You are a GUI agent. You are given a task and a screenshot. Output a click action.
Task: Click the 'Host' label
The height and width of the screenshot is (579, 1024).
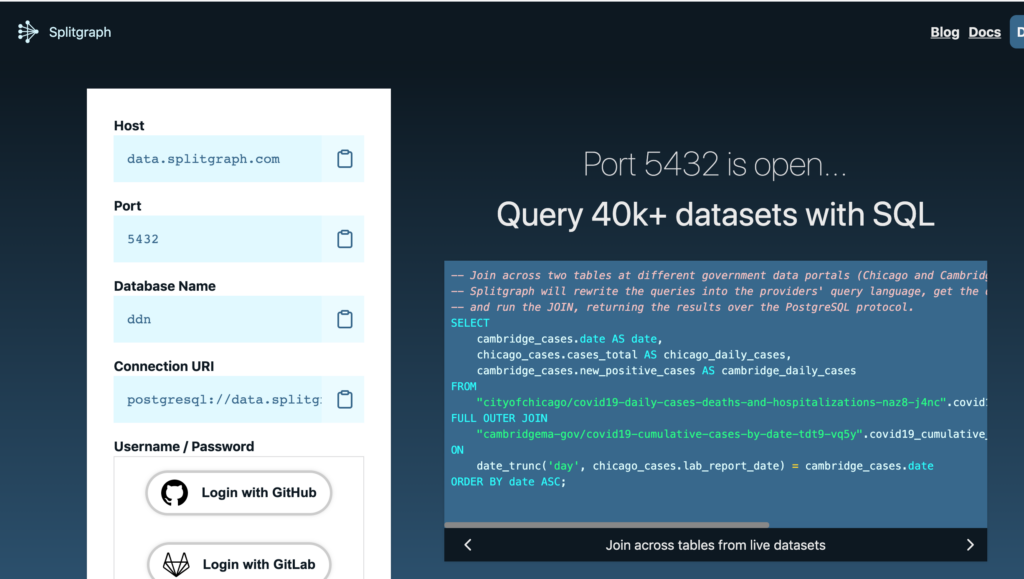129,125
